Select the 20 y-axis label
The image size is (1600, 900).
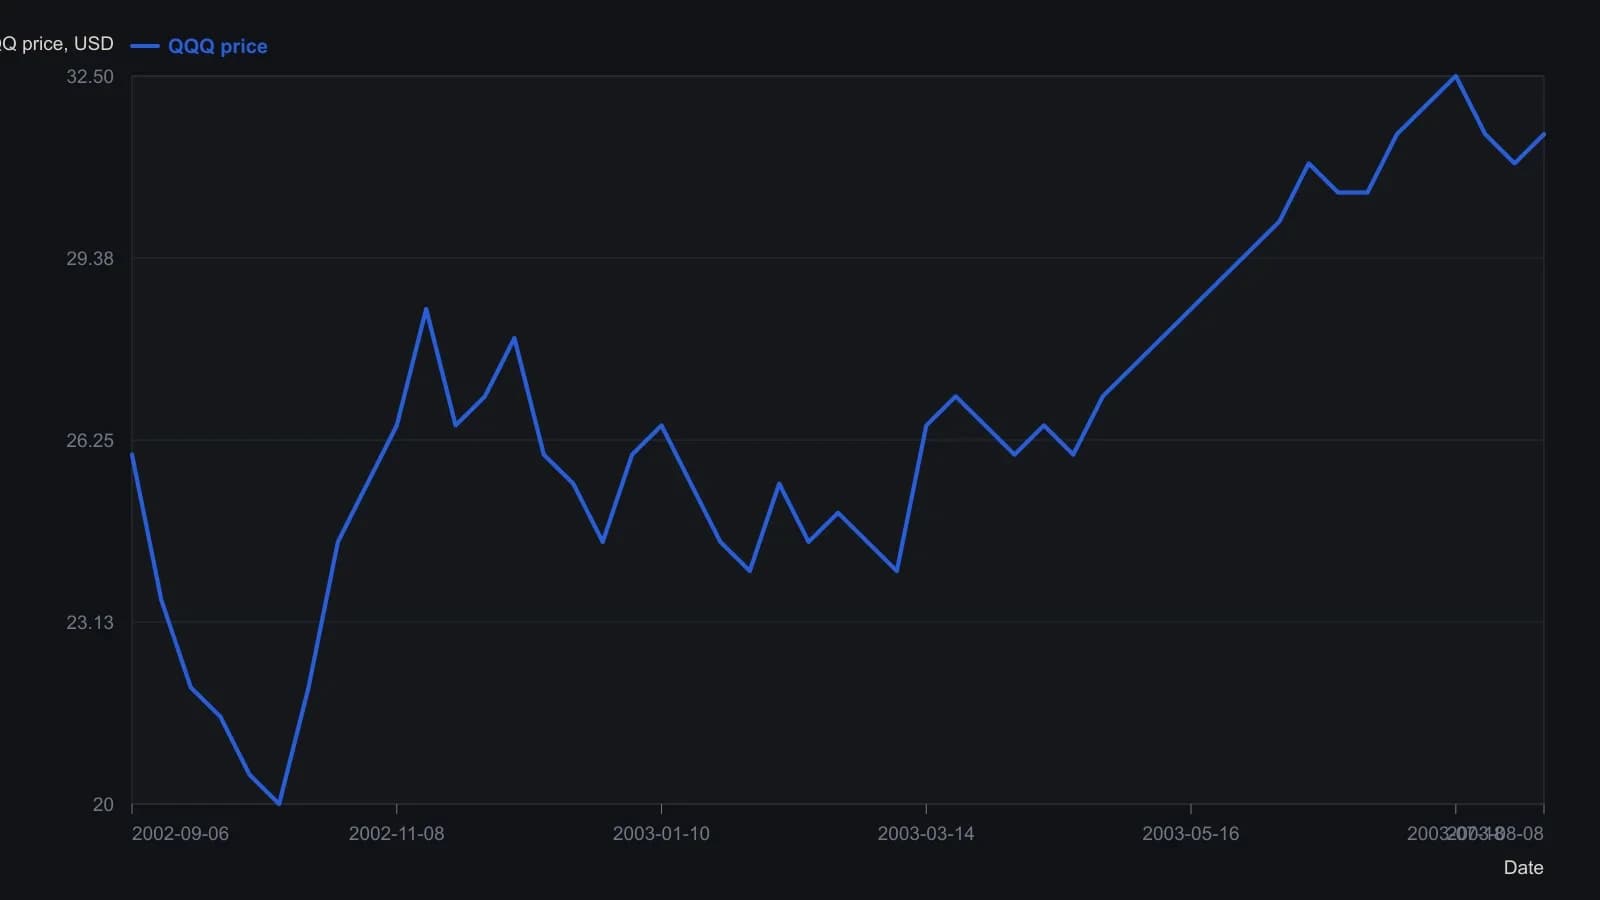103,805
